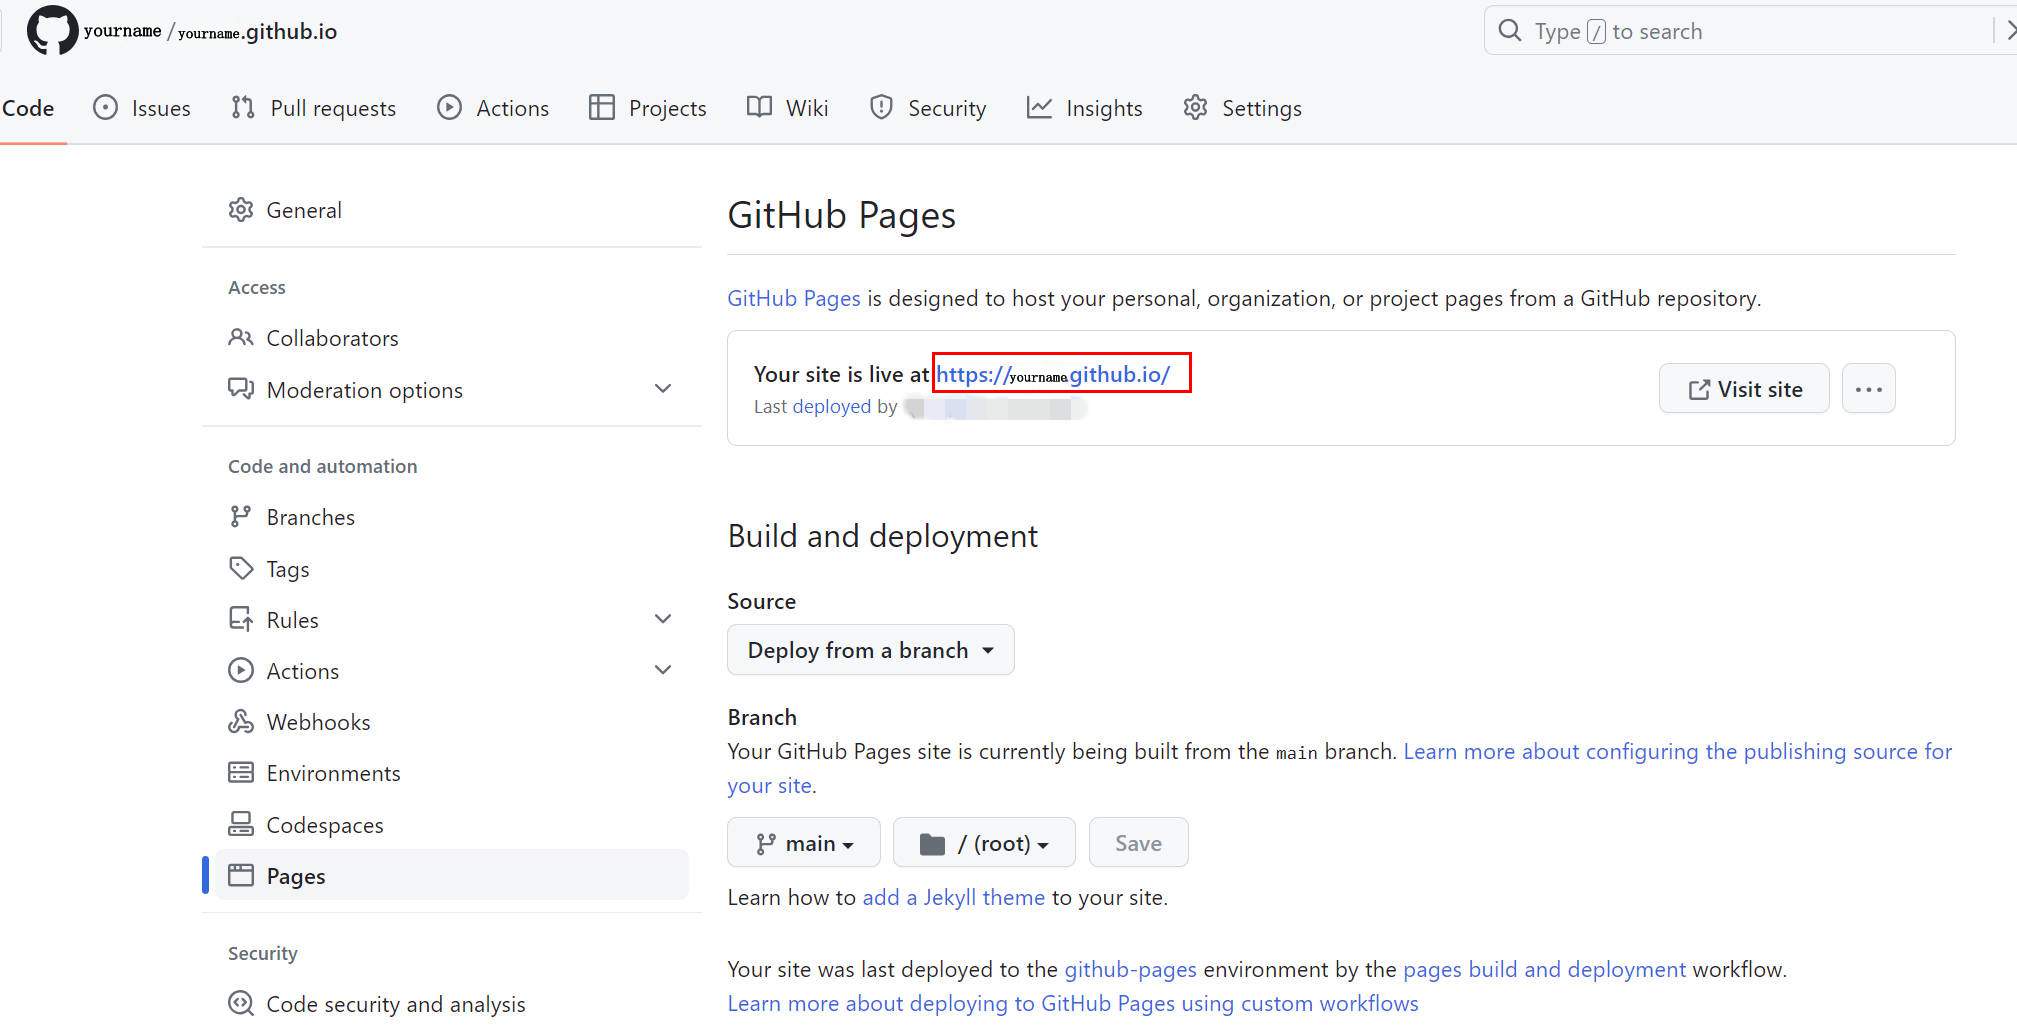Go to the Wiki tab
Screen dimensions: 2017x1031
point(788,108)
